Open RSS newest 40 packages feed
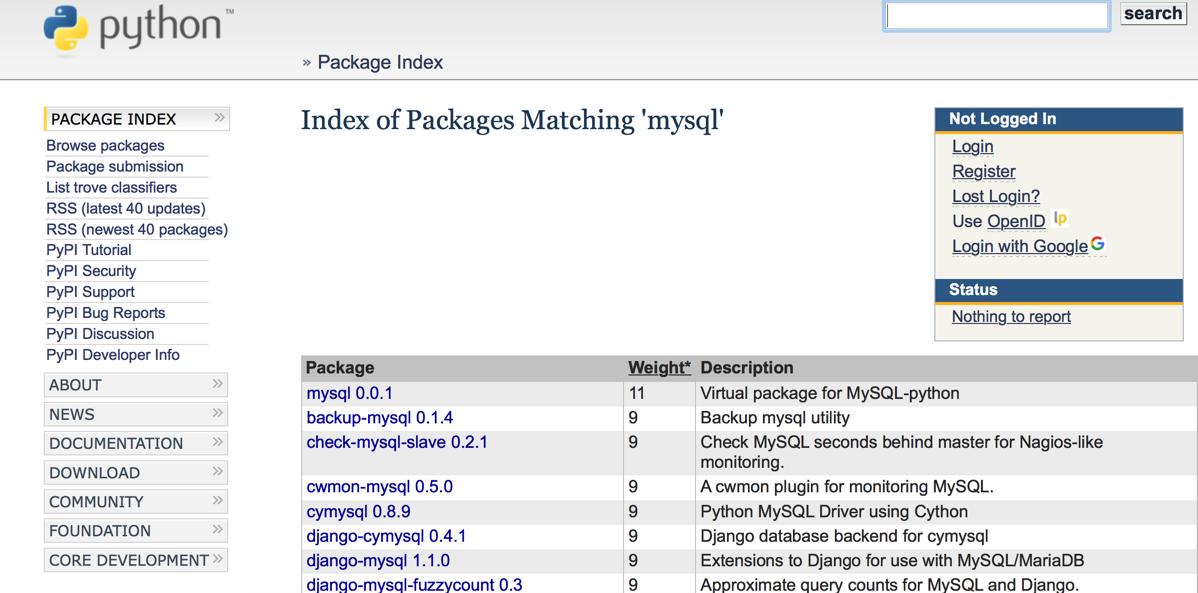1198x593 pixels. click(138, 229)
